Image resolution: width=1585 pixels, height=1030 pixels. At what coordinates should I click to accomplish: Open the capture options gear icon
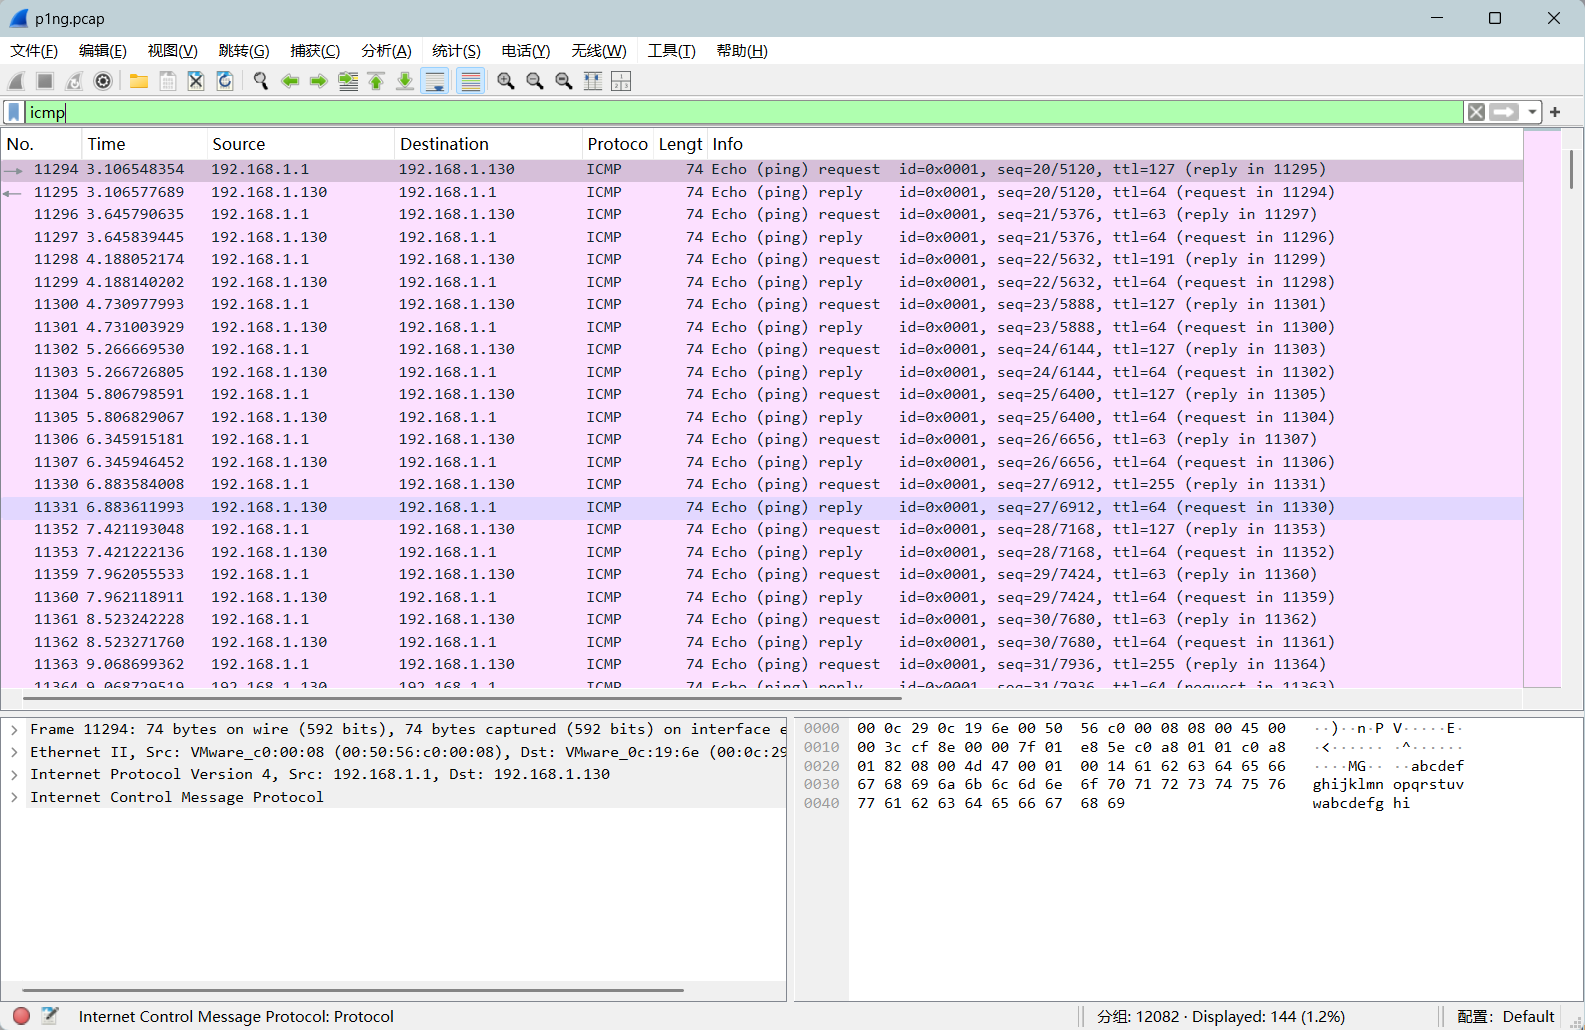click(102, 81)
